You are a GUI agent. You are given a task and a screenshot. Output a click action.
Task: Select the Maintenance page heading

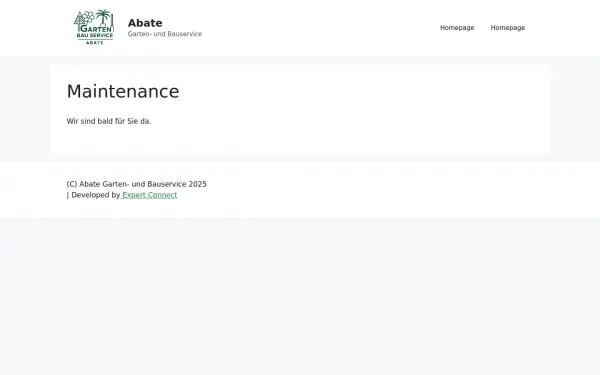[x=123, y=92]
